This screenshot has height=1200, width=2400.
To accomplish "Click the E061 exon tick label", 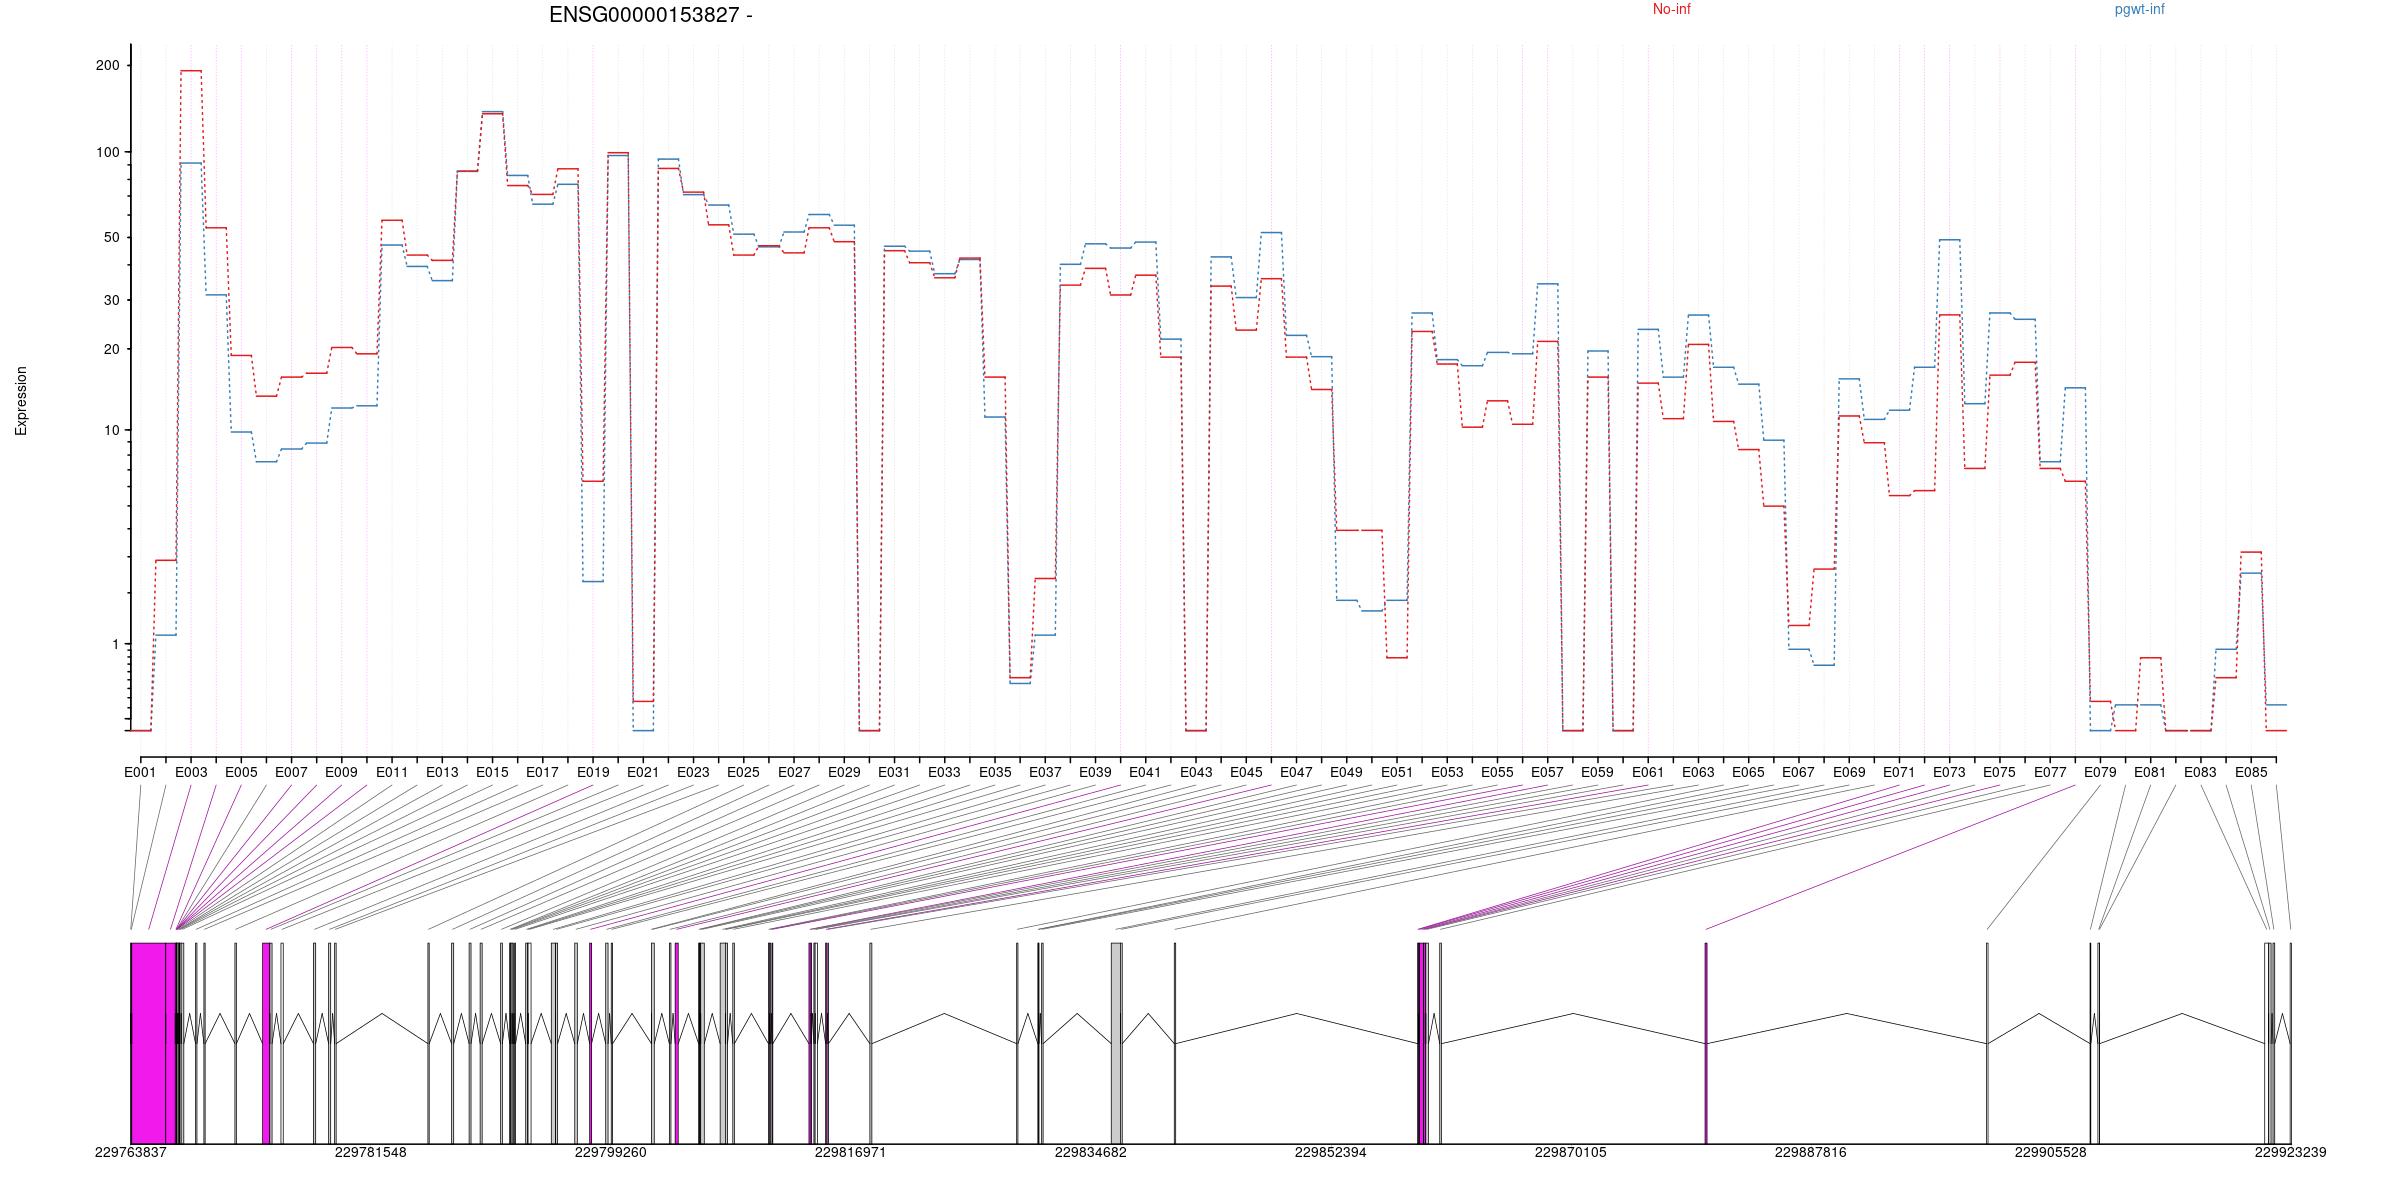I will tap(1648, 772).
